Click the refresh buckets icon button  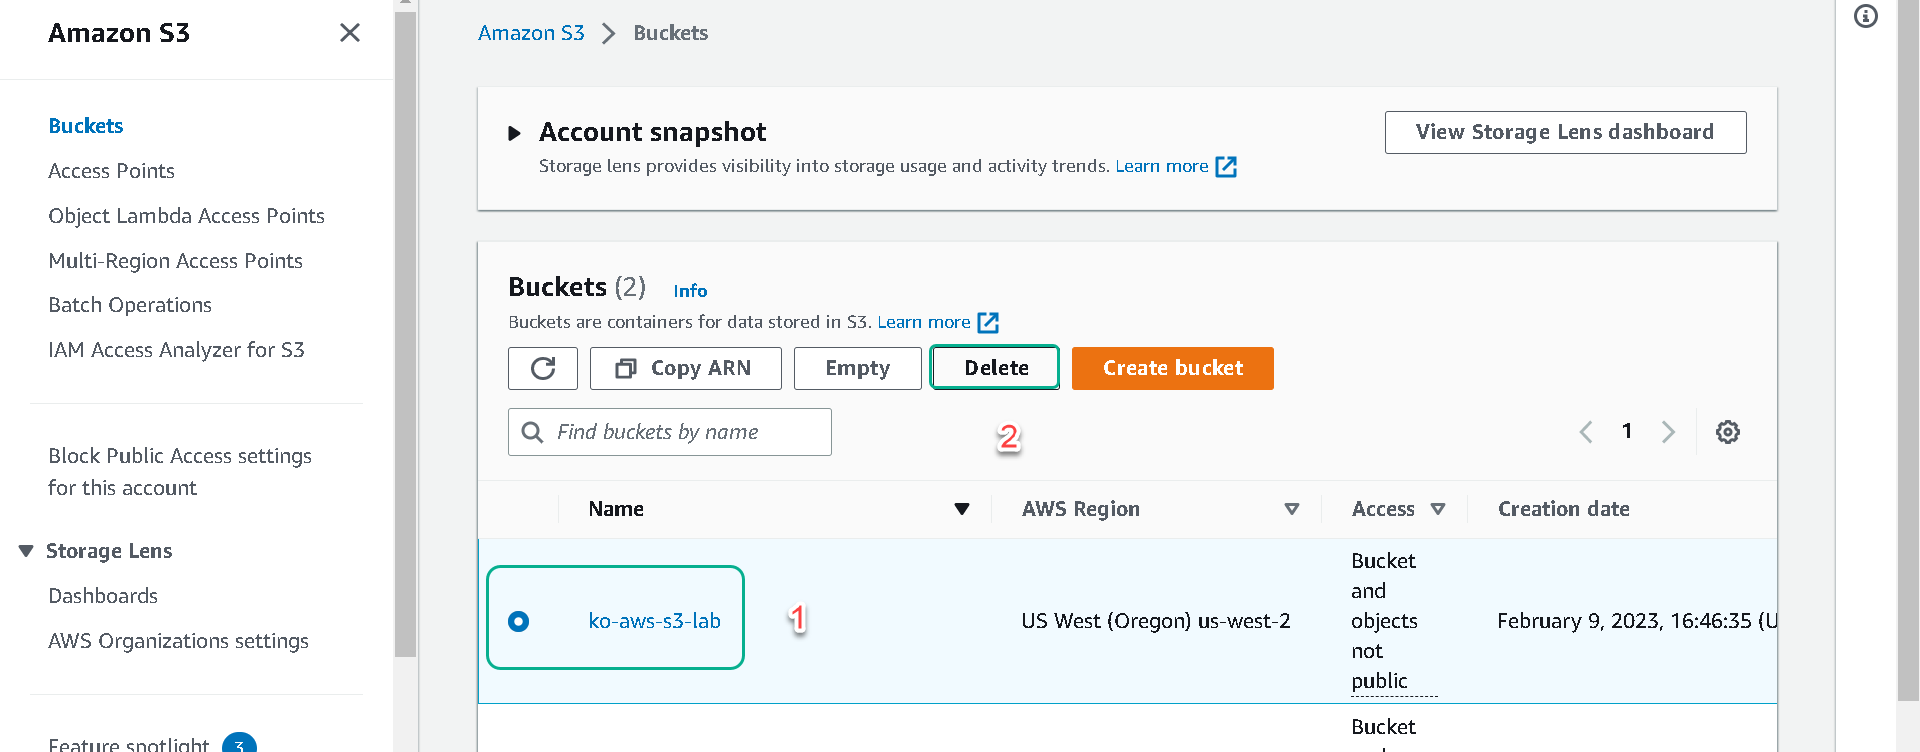click(543, 368)
